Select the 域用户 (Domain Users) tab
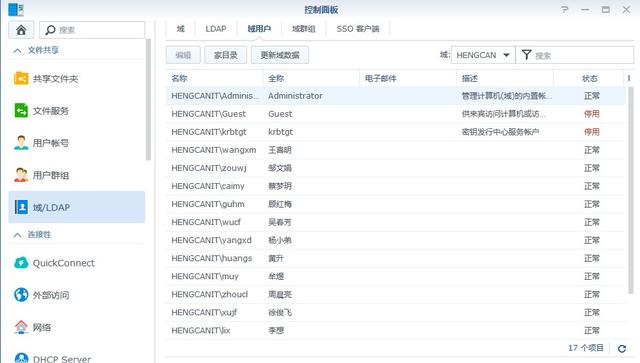The height and width of the screenshot is (363, 640). click(259, 29)
